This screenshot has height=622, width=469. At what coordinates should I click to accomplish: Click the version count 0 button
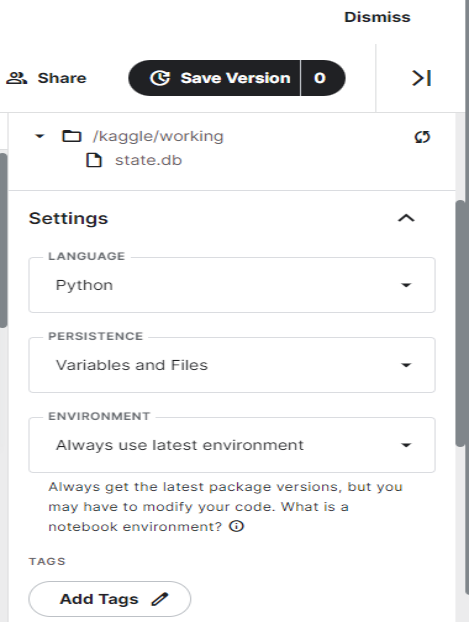coord(323,78)
